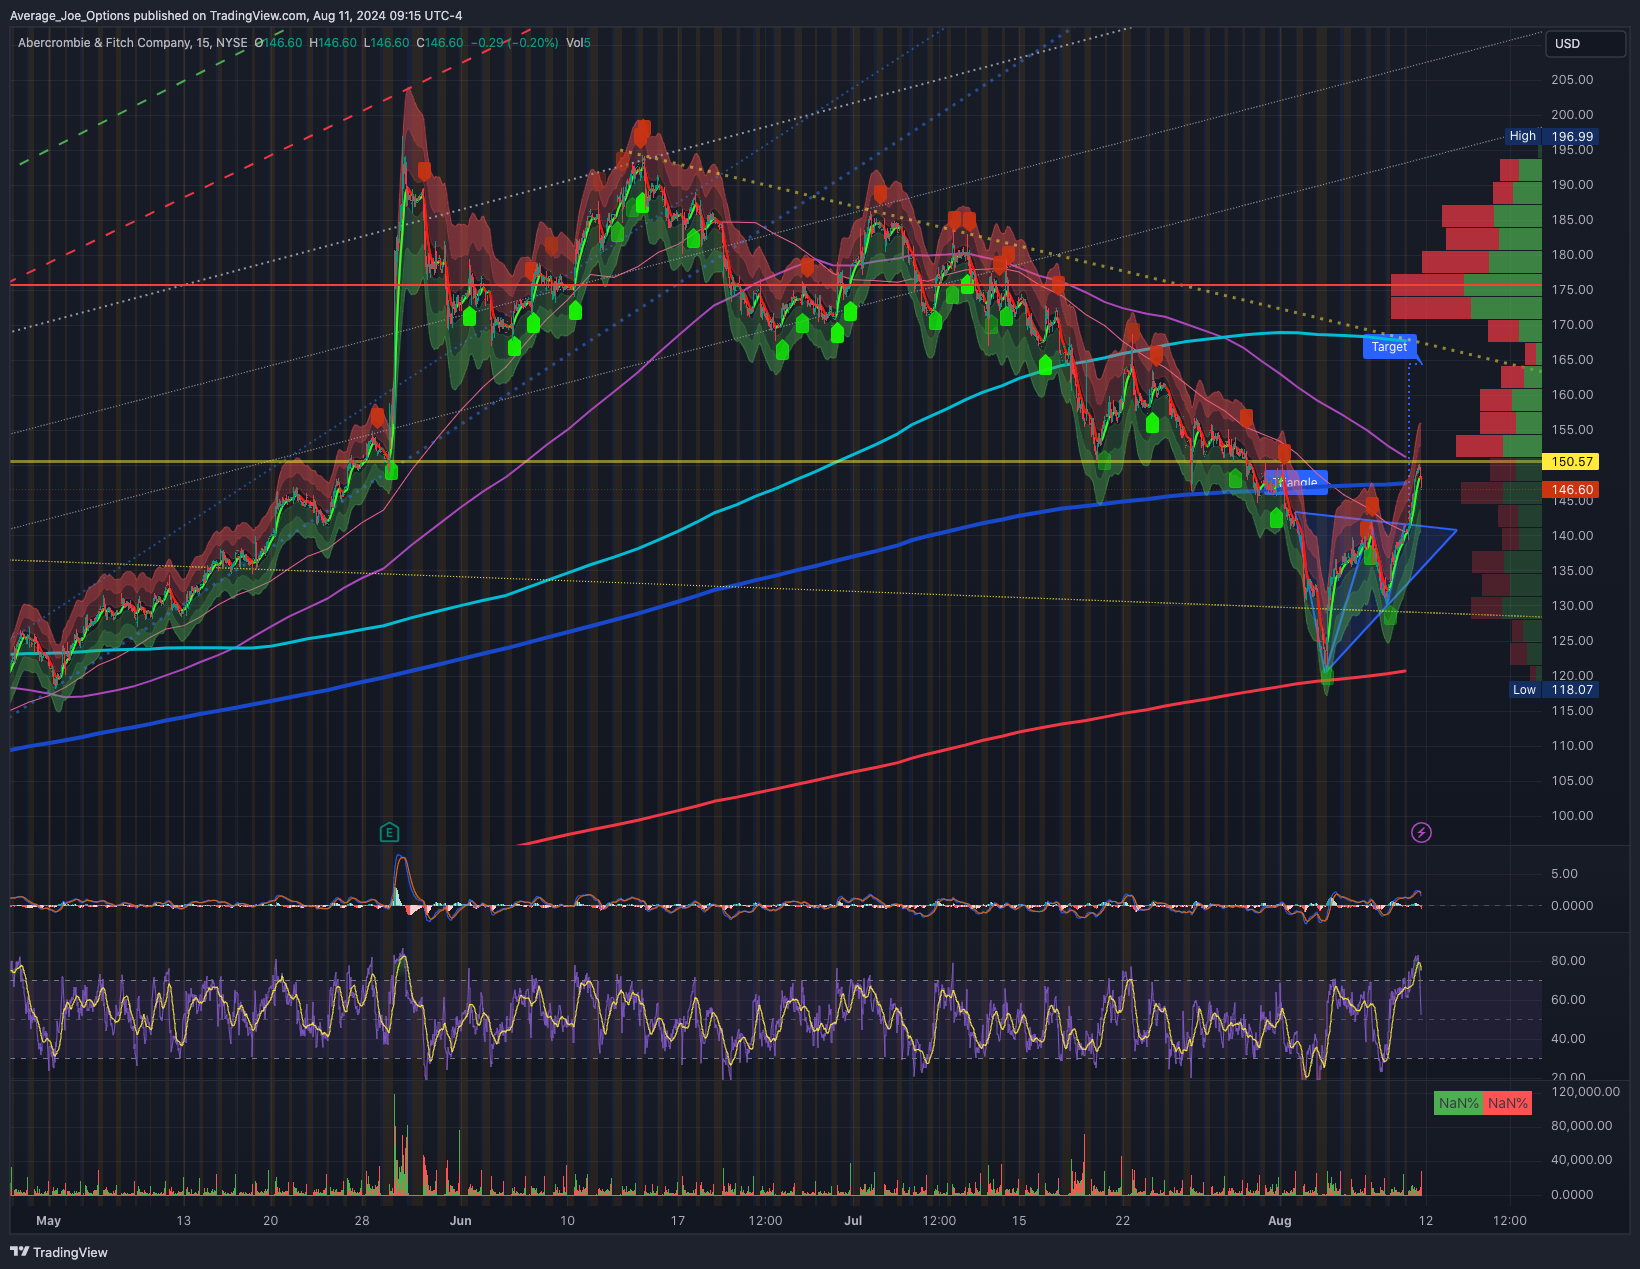The height and width of the screenshot is (1269, 1640).
Task: Click the 'High' 196.99 price label
Action: tap(1553, 136)
